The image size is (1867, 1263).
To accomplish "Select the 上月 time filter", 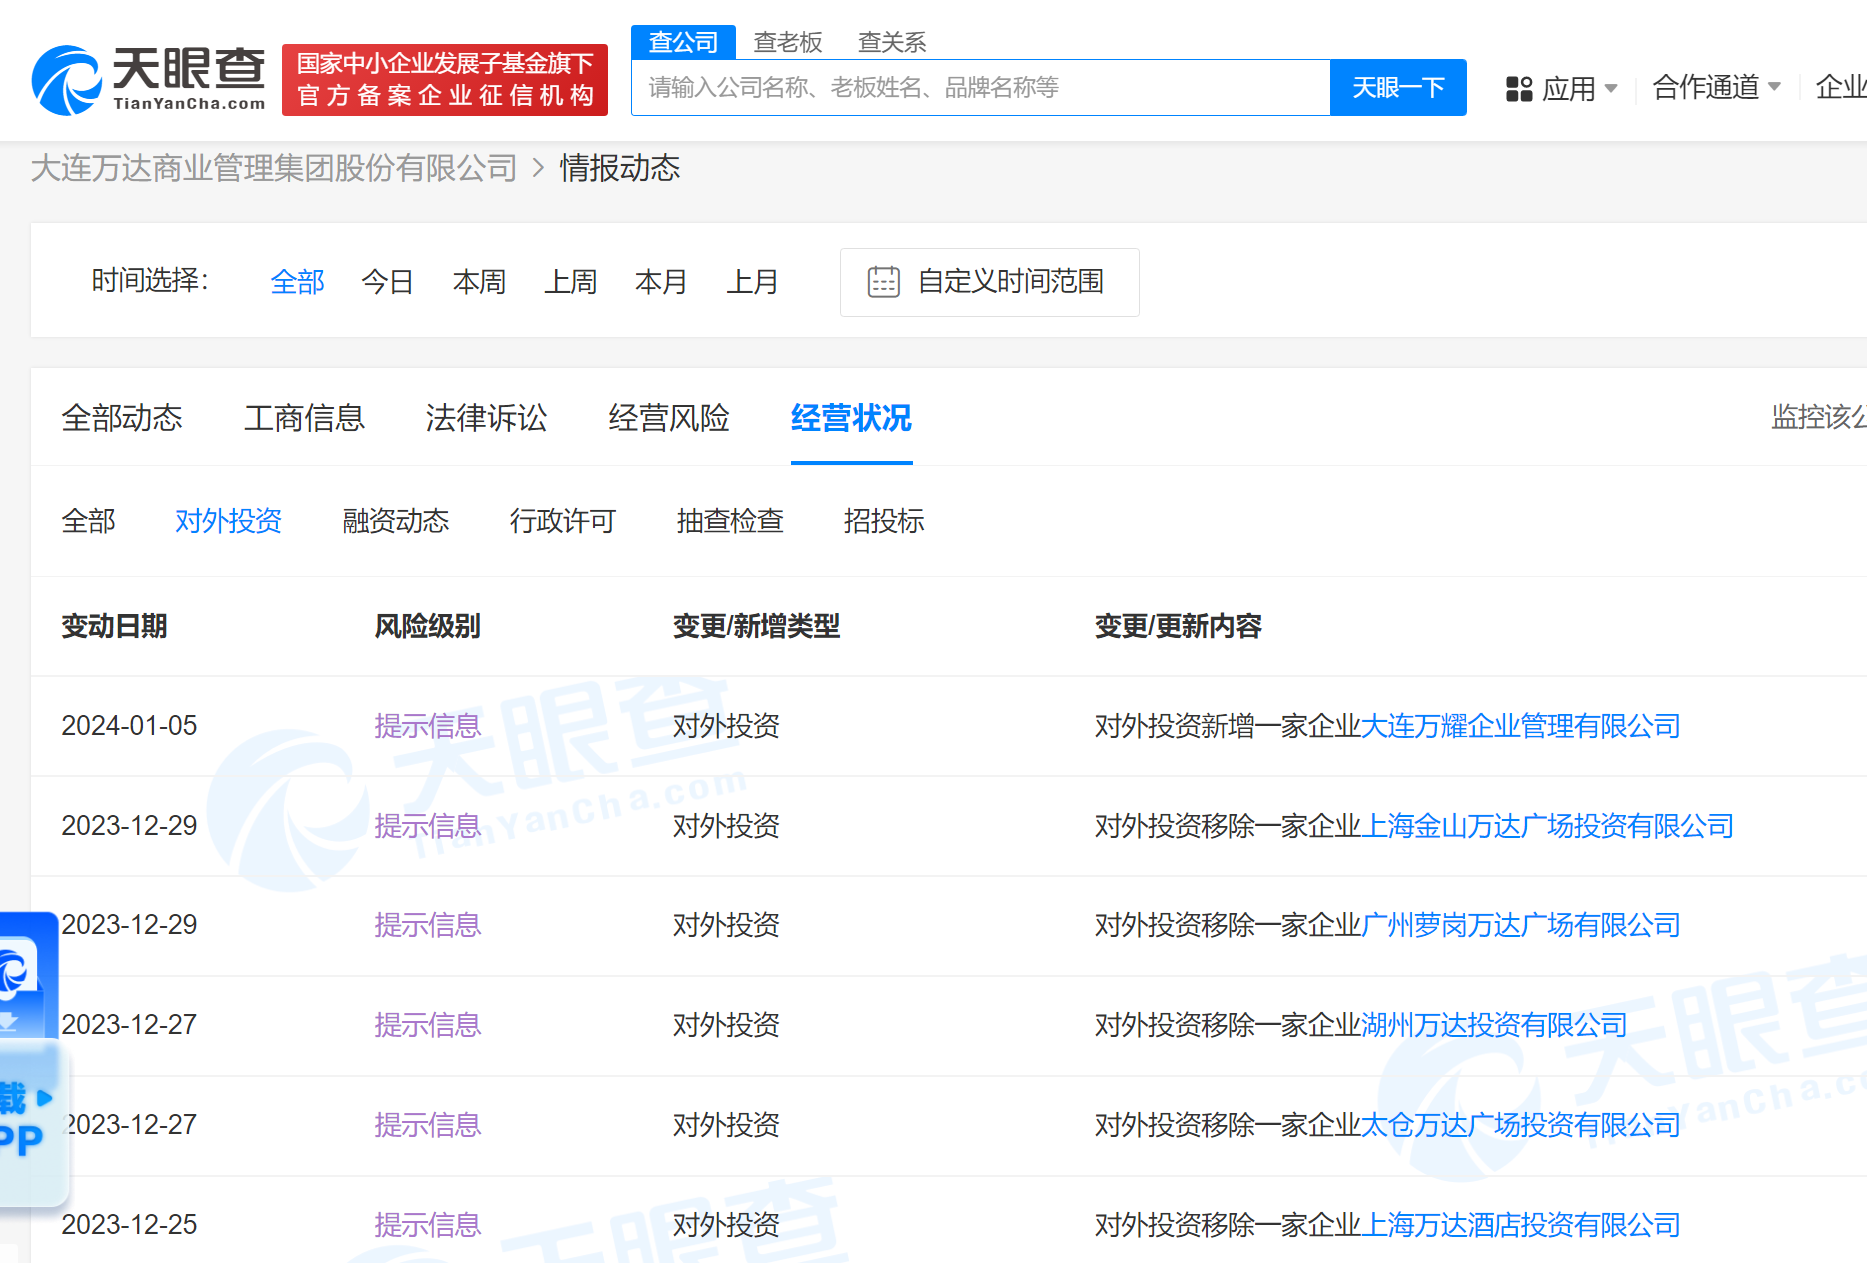I will [752, 282].
